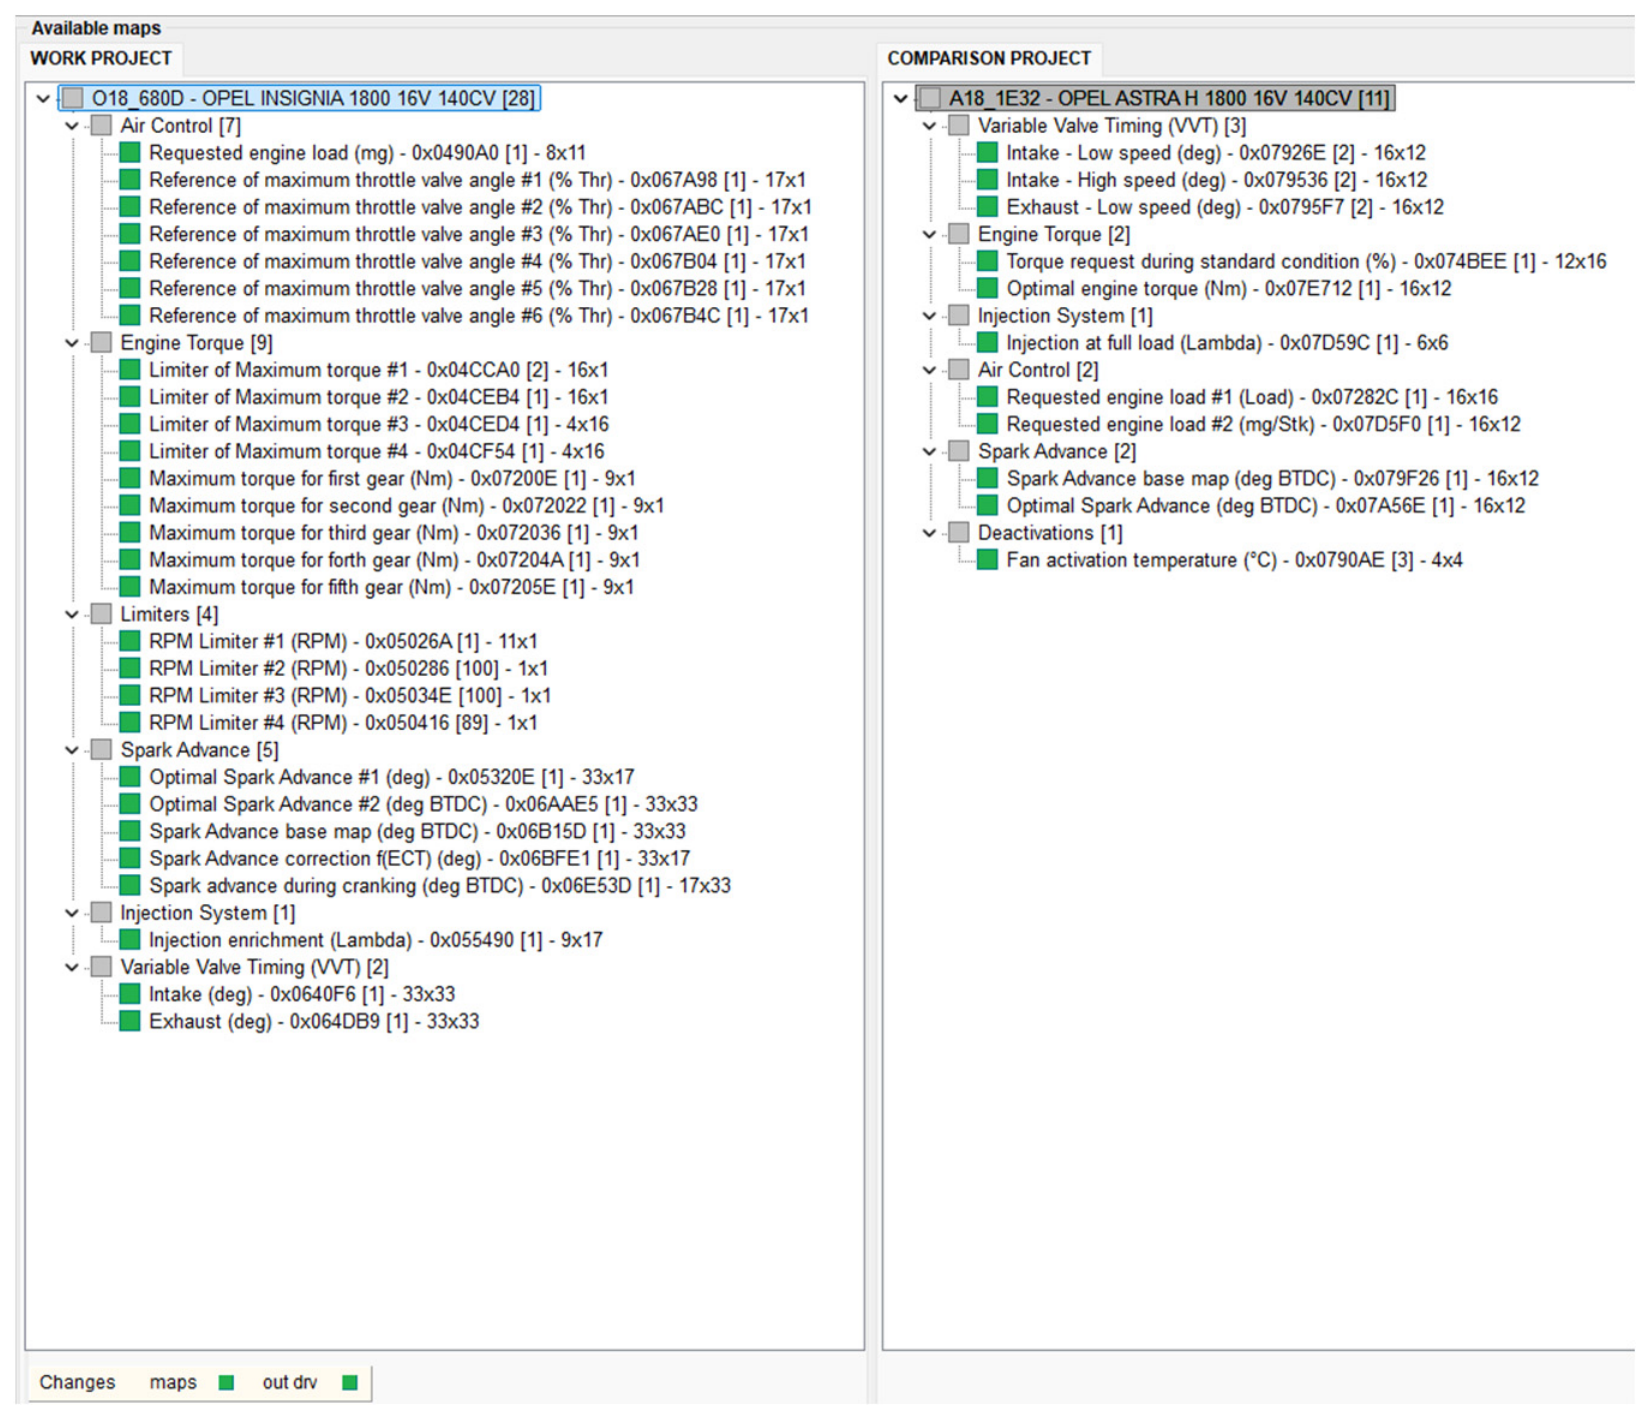The height and width of the screenshot is (1419, 1650).
Task: Collapse the O18_680D OPEL INSIGNIA project tree
Action: pyautogui.click(x=43, y=98)
